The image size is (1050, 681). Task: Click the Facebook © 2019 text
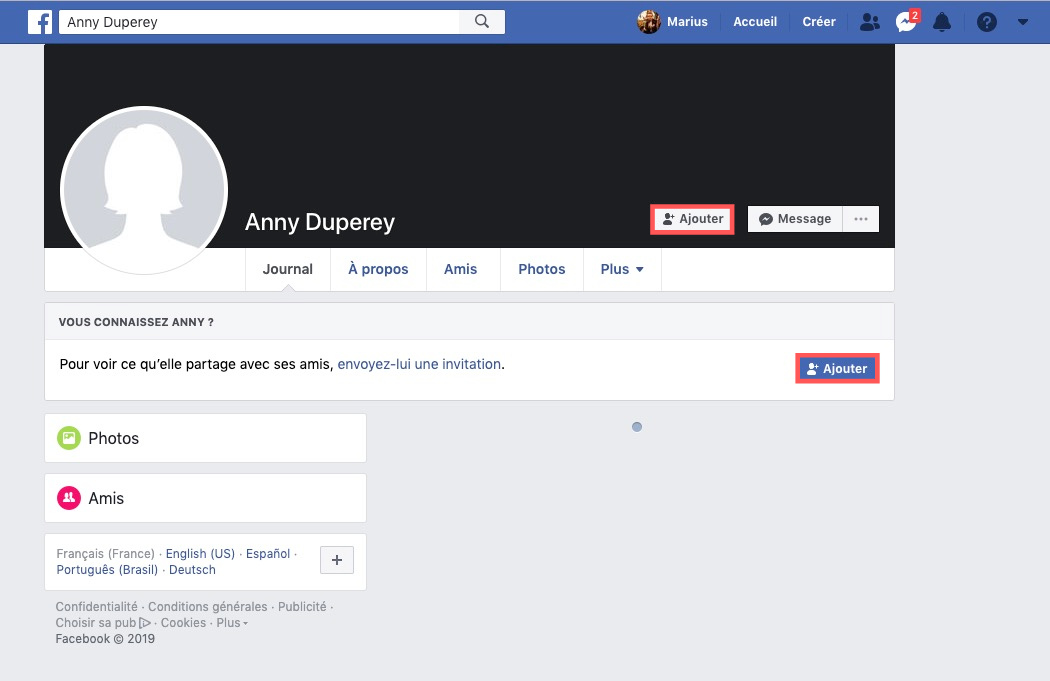click(x=105, y=639)
